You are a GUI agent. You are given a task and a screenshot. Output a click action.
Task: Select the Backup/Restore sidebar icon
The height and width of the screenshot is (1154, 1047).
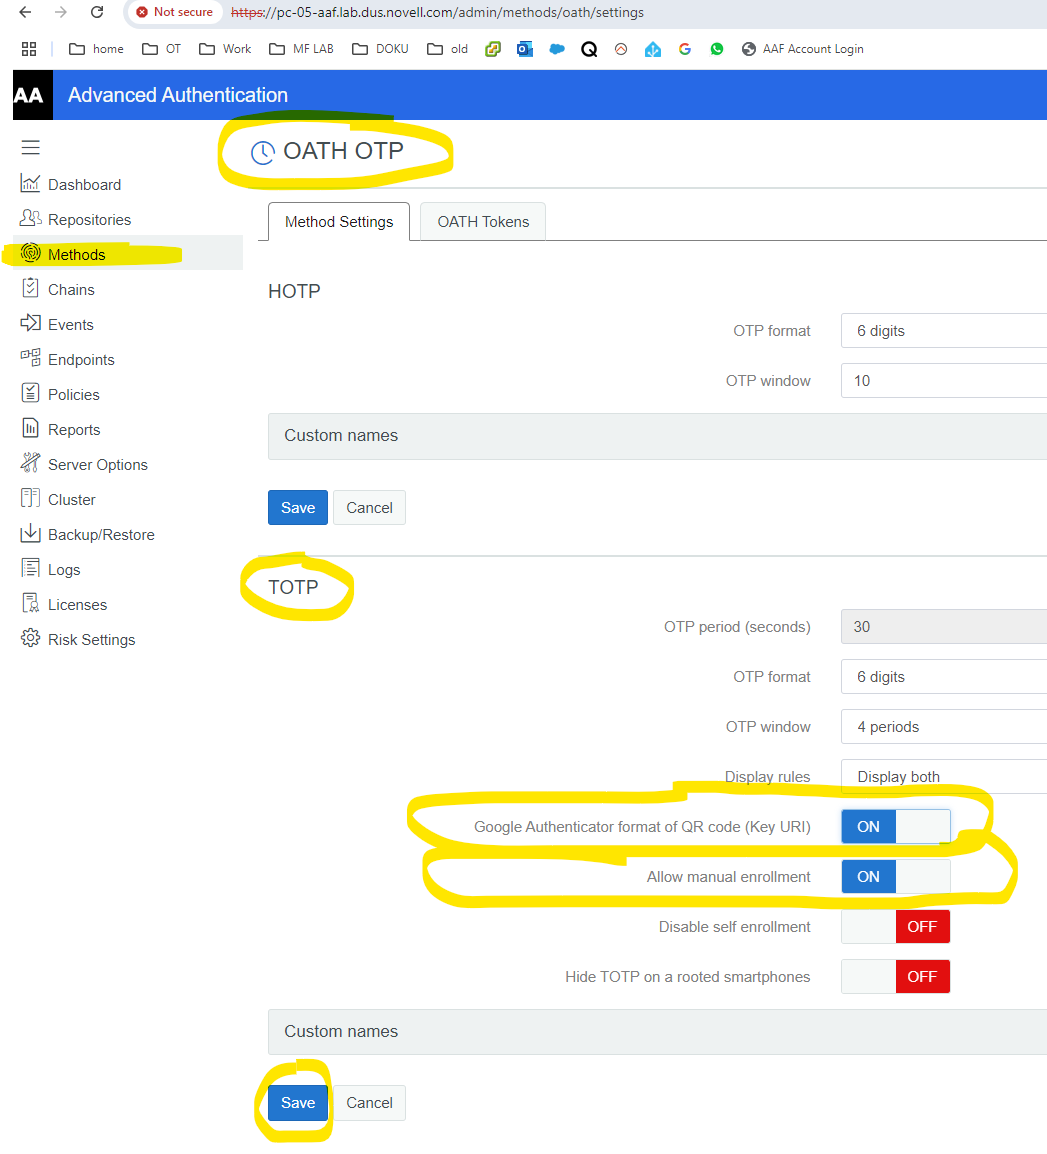tap(30, 534)
